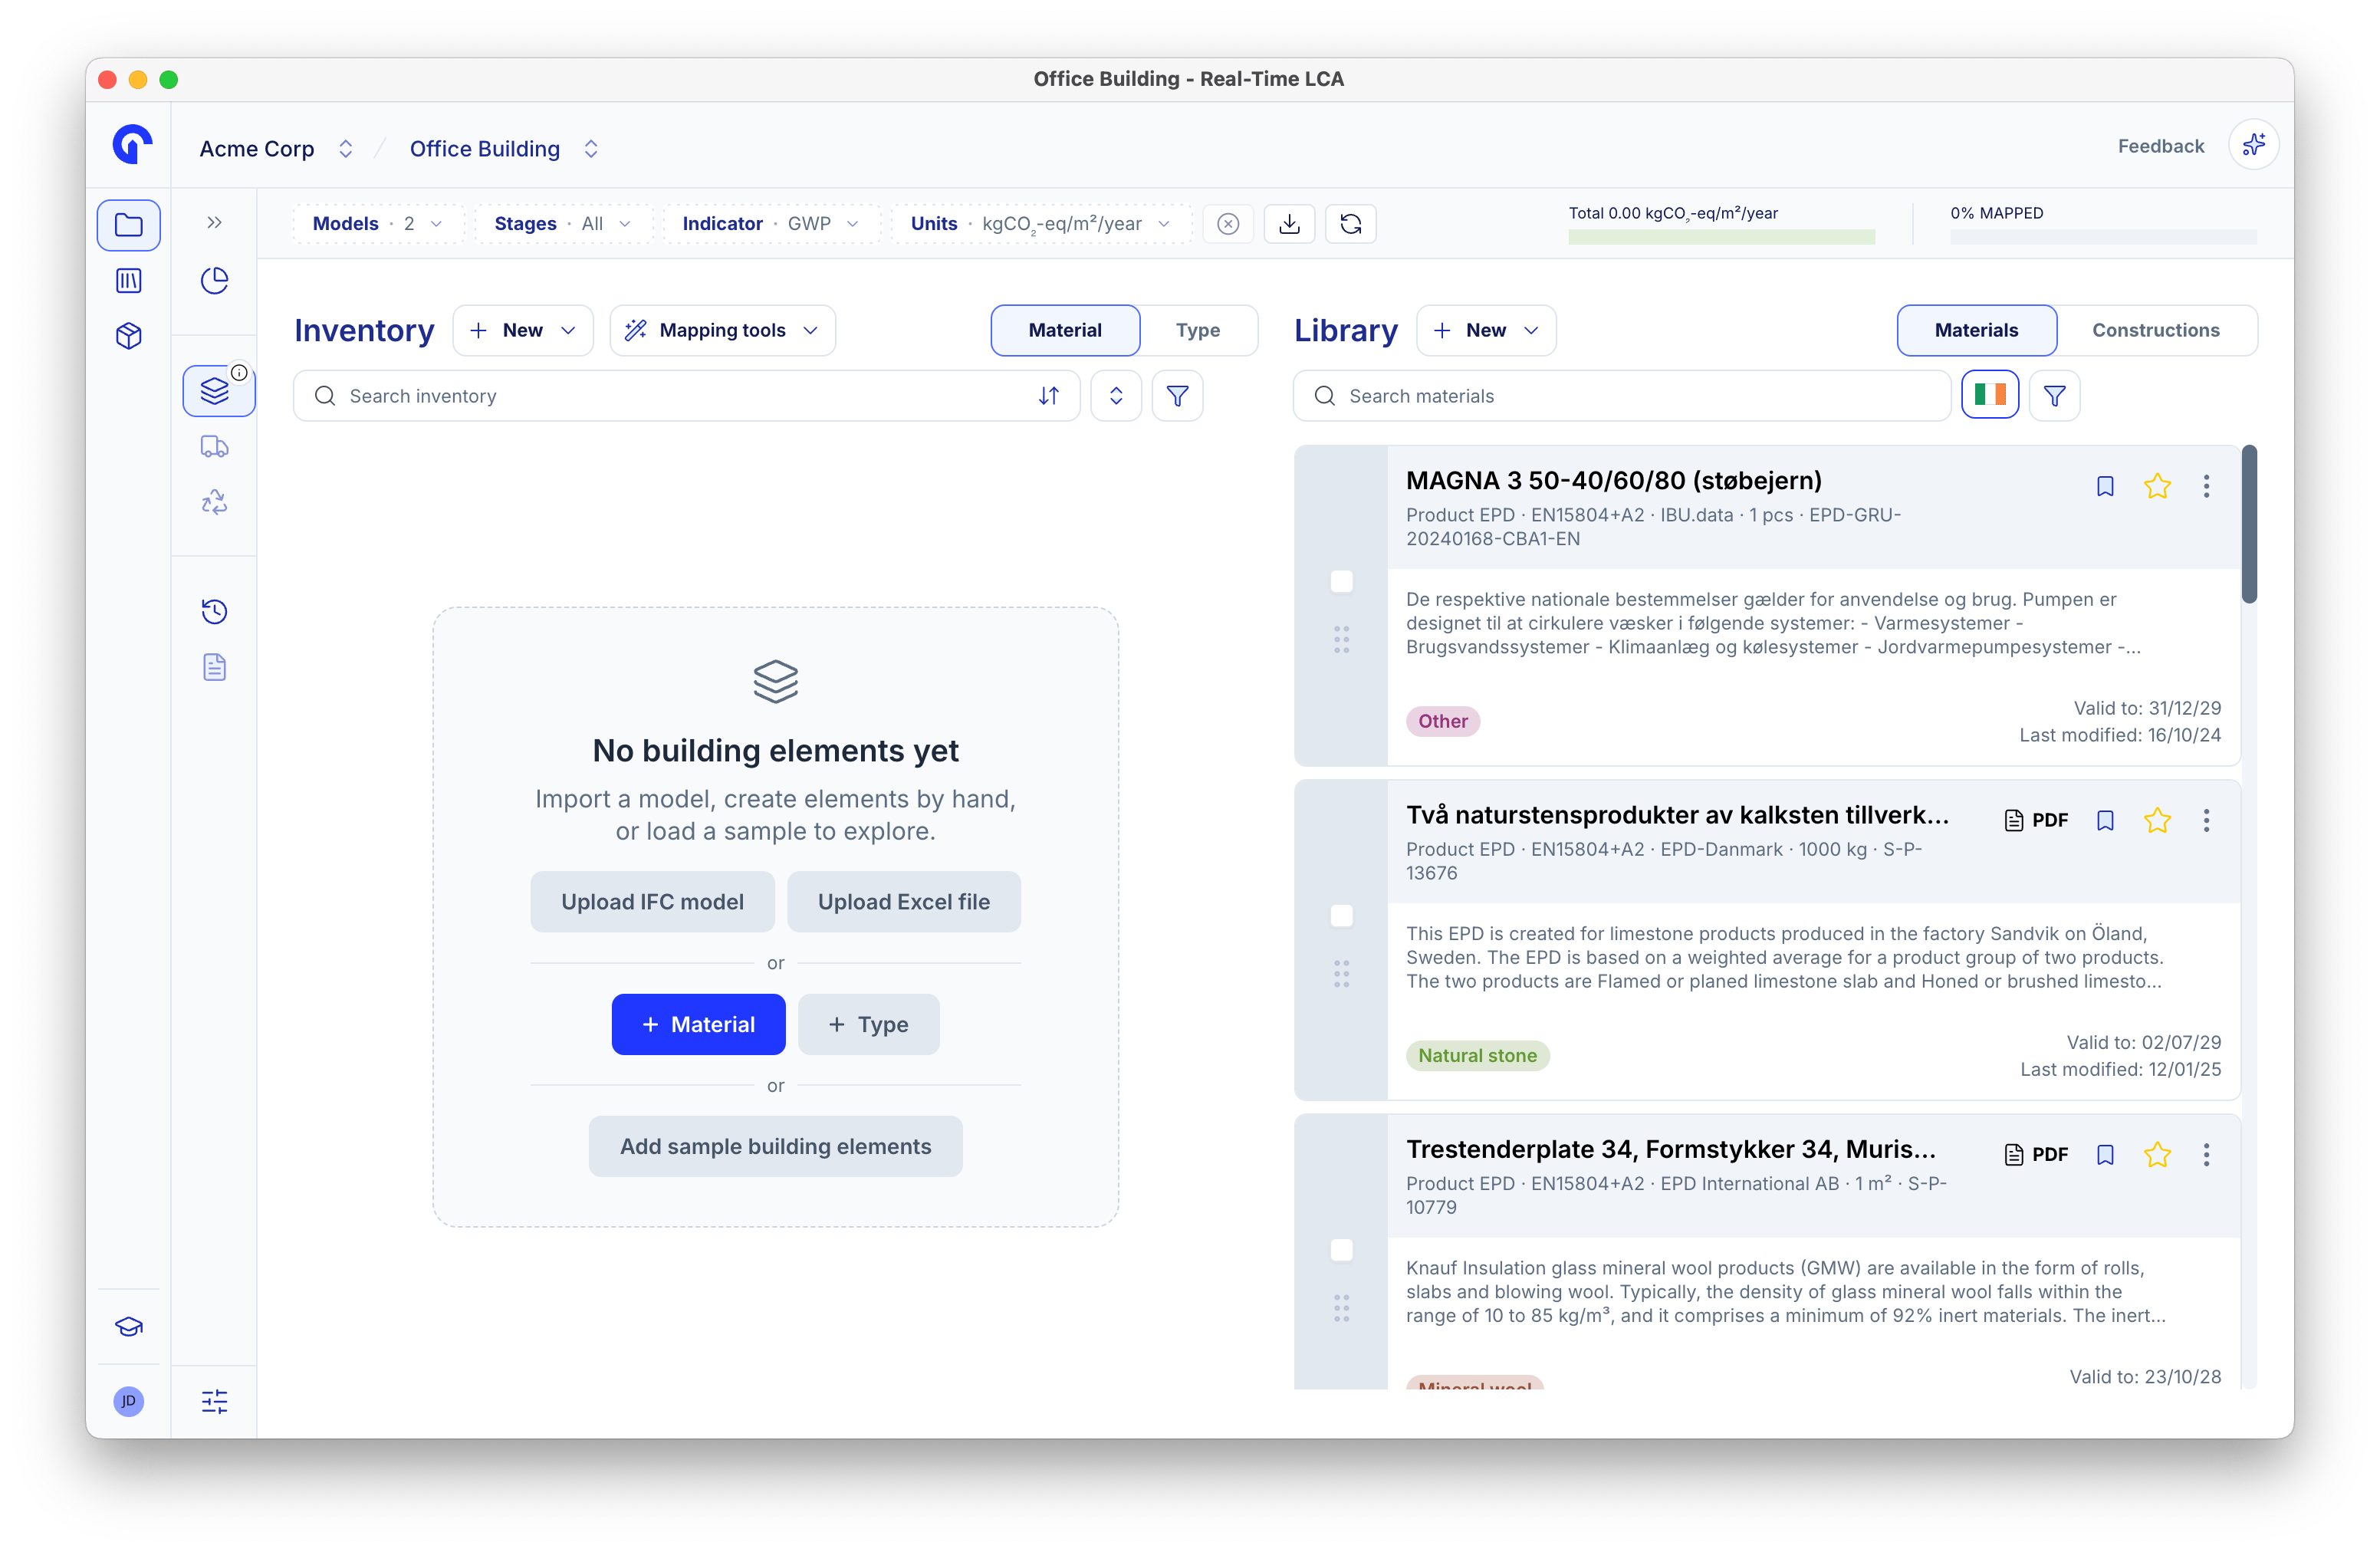Clear filters with the circled X icon
Screen dimensions: 2380x1552
click(1228, 223)
